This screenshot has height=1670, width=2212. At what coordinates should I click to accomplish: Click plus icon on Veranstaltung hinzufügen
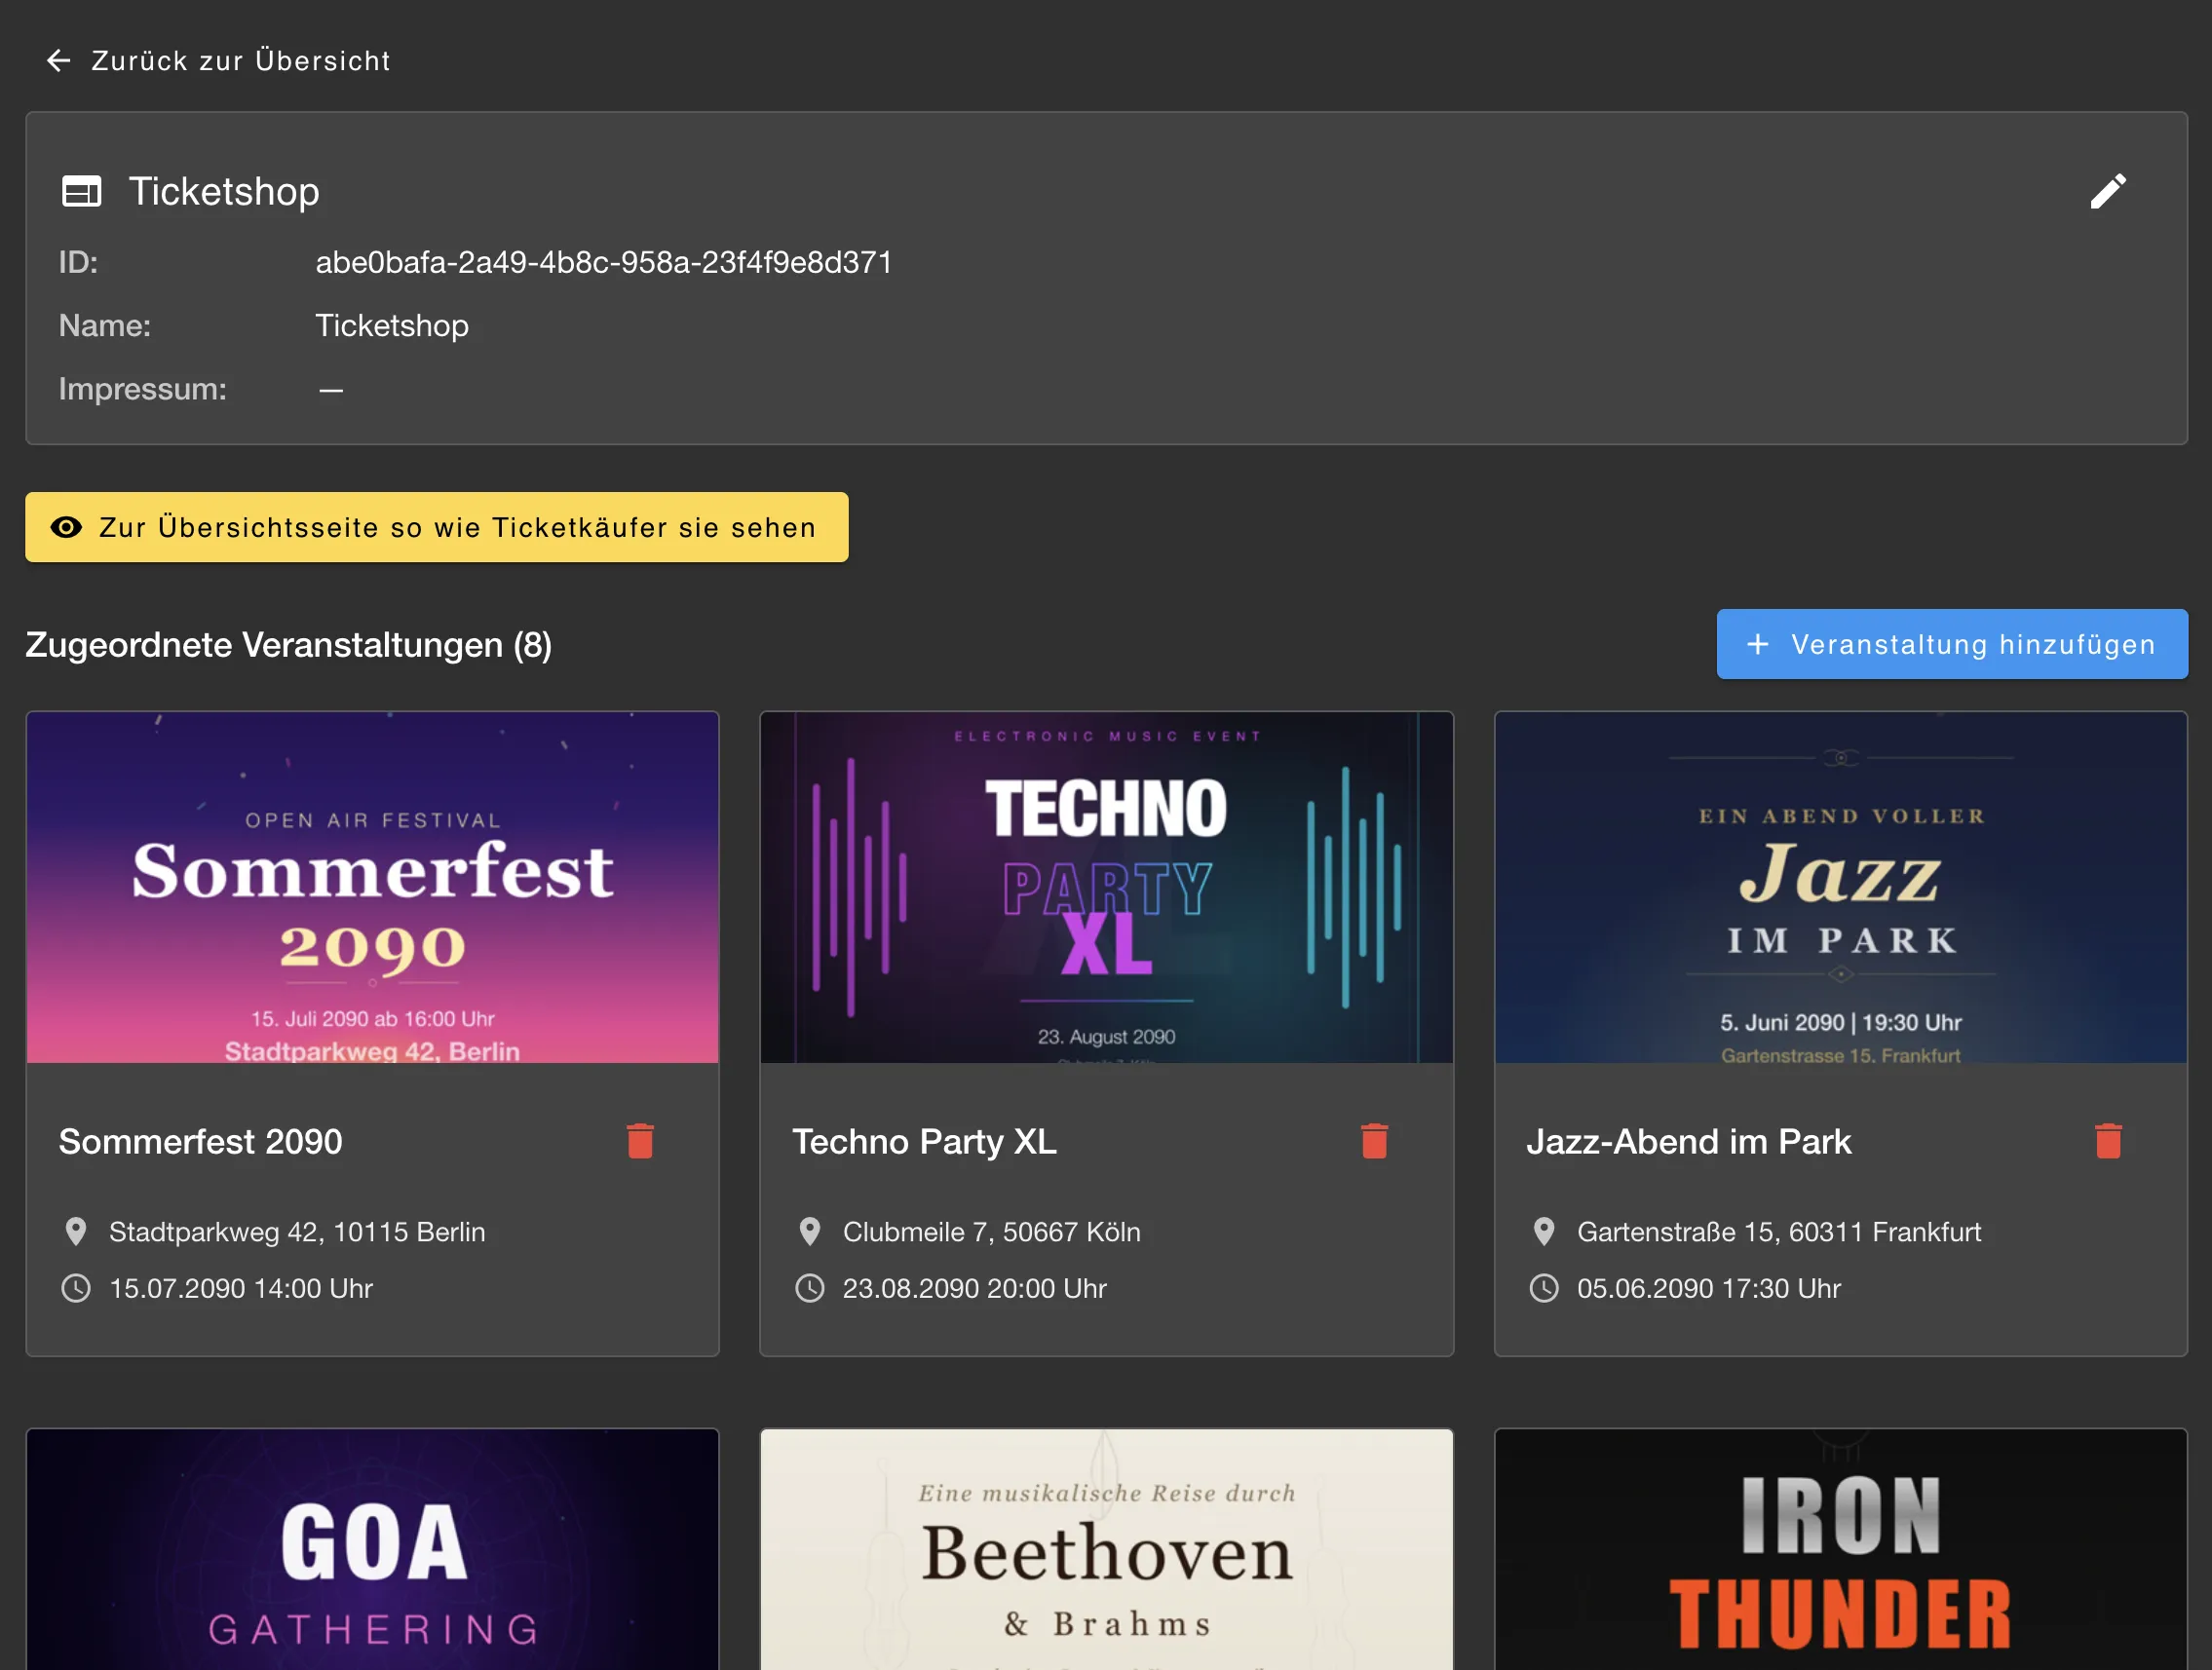(1757, 645)
